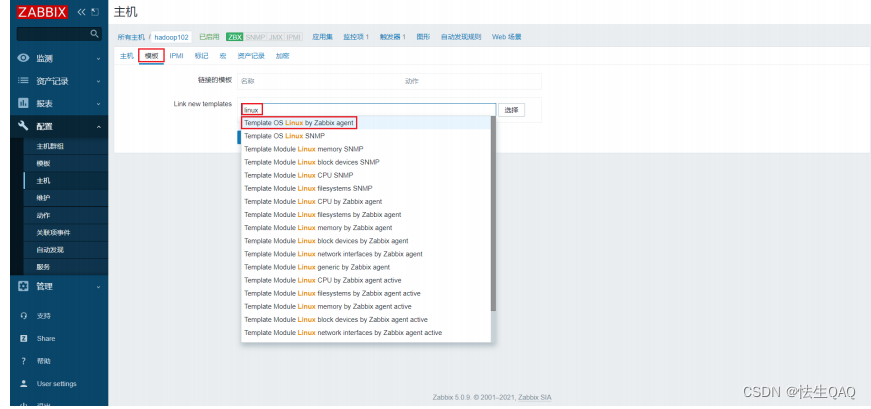Viewport: 871px width, 409px height.
Task: Select 主机 in the sidebar submenu
Action: click(43, 181)
